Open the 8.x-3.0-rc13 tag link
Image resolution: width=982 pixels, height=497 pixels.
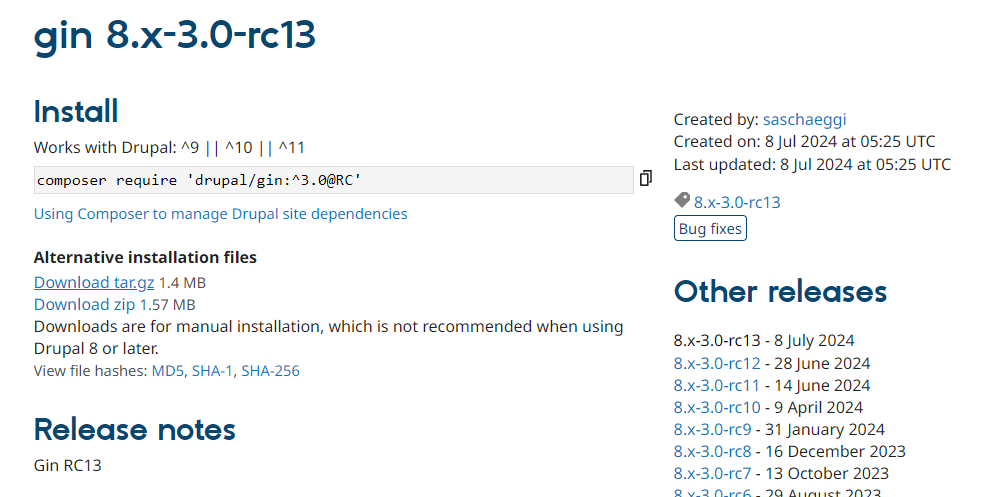click(x=737, y=203)
